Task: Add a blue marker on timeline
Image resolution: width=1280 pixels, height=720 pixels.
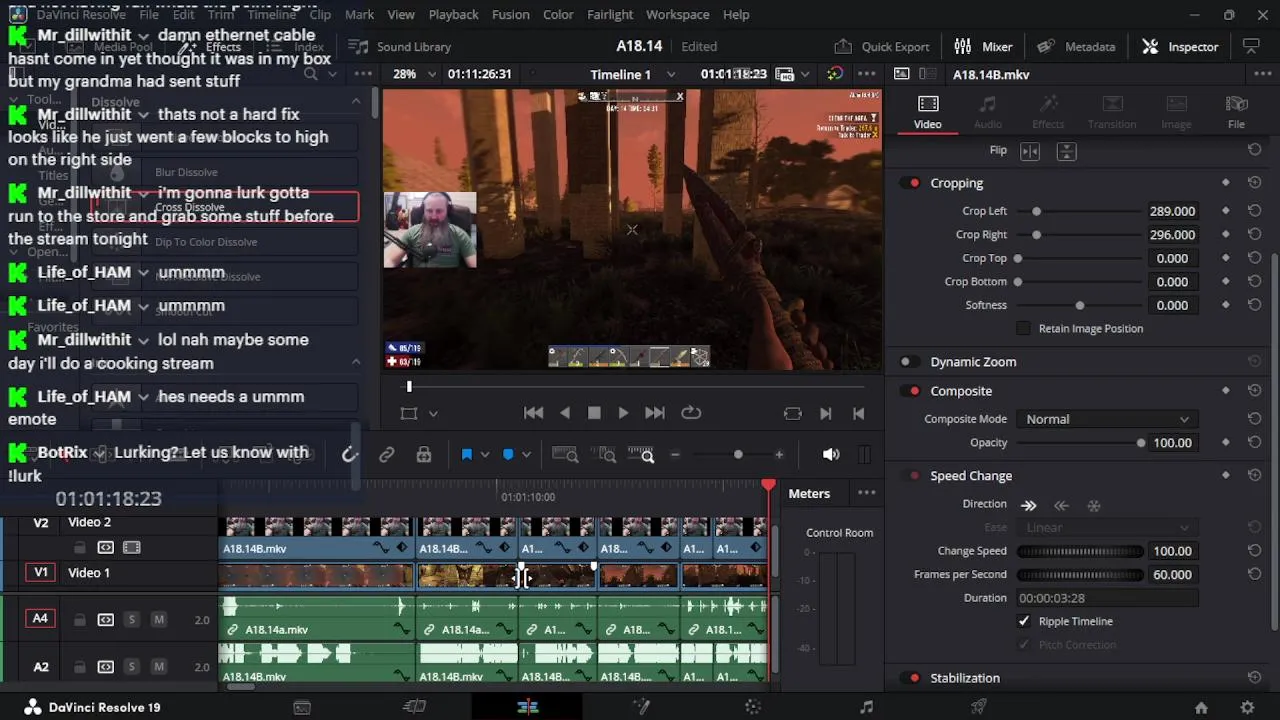Action: tap(508, 455)
